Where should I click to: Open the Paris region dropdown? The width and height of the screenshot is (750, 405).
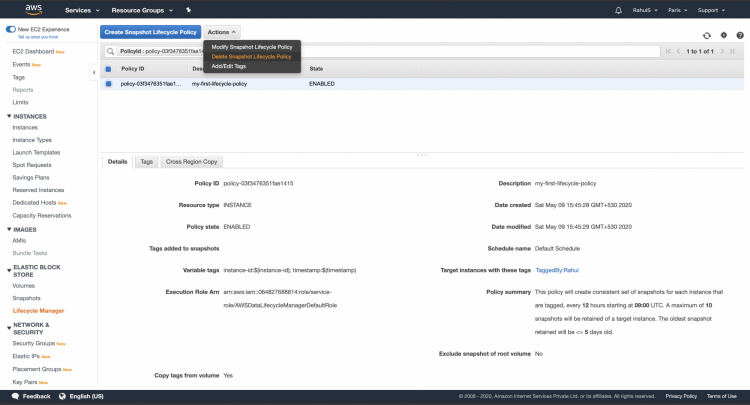pos(675,10)
